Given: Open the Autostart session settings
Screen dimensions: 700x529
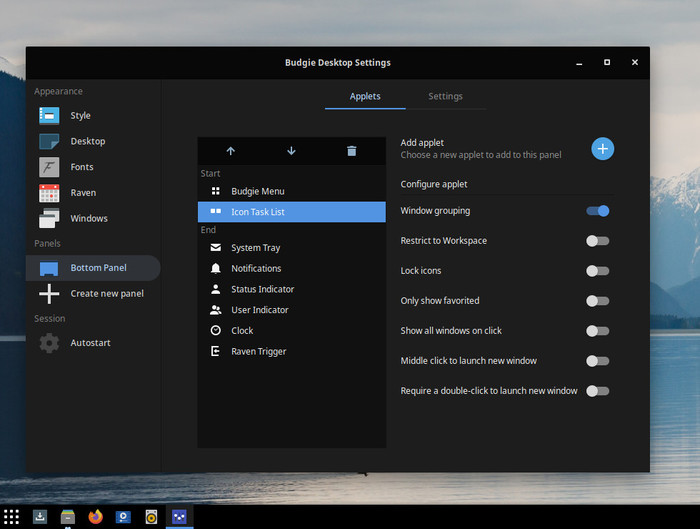Looking at the screenshot, I should click(x=90, y=343).
